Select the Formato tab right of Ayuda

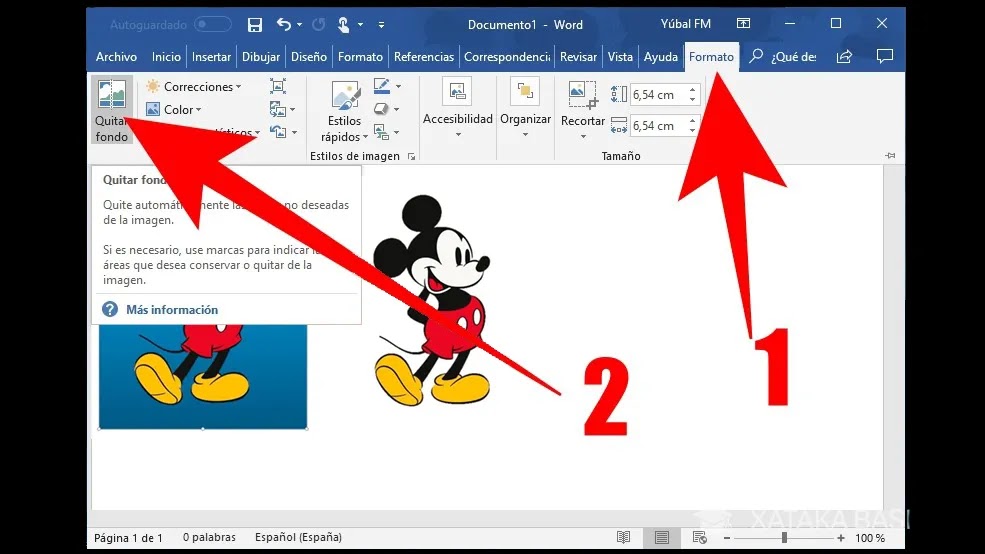pos(711,57)
